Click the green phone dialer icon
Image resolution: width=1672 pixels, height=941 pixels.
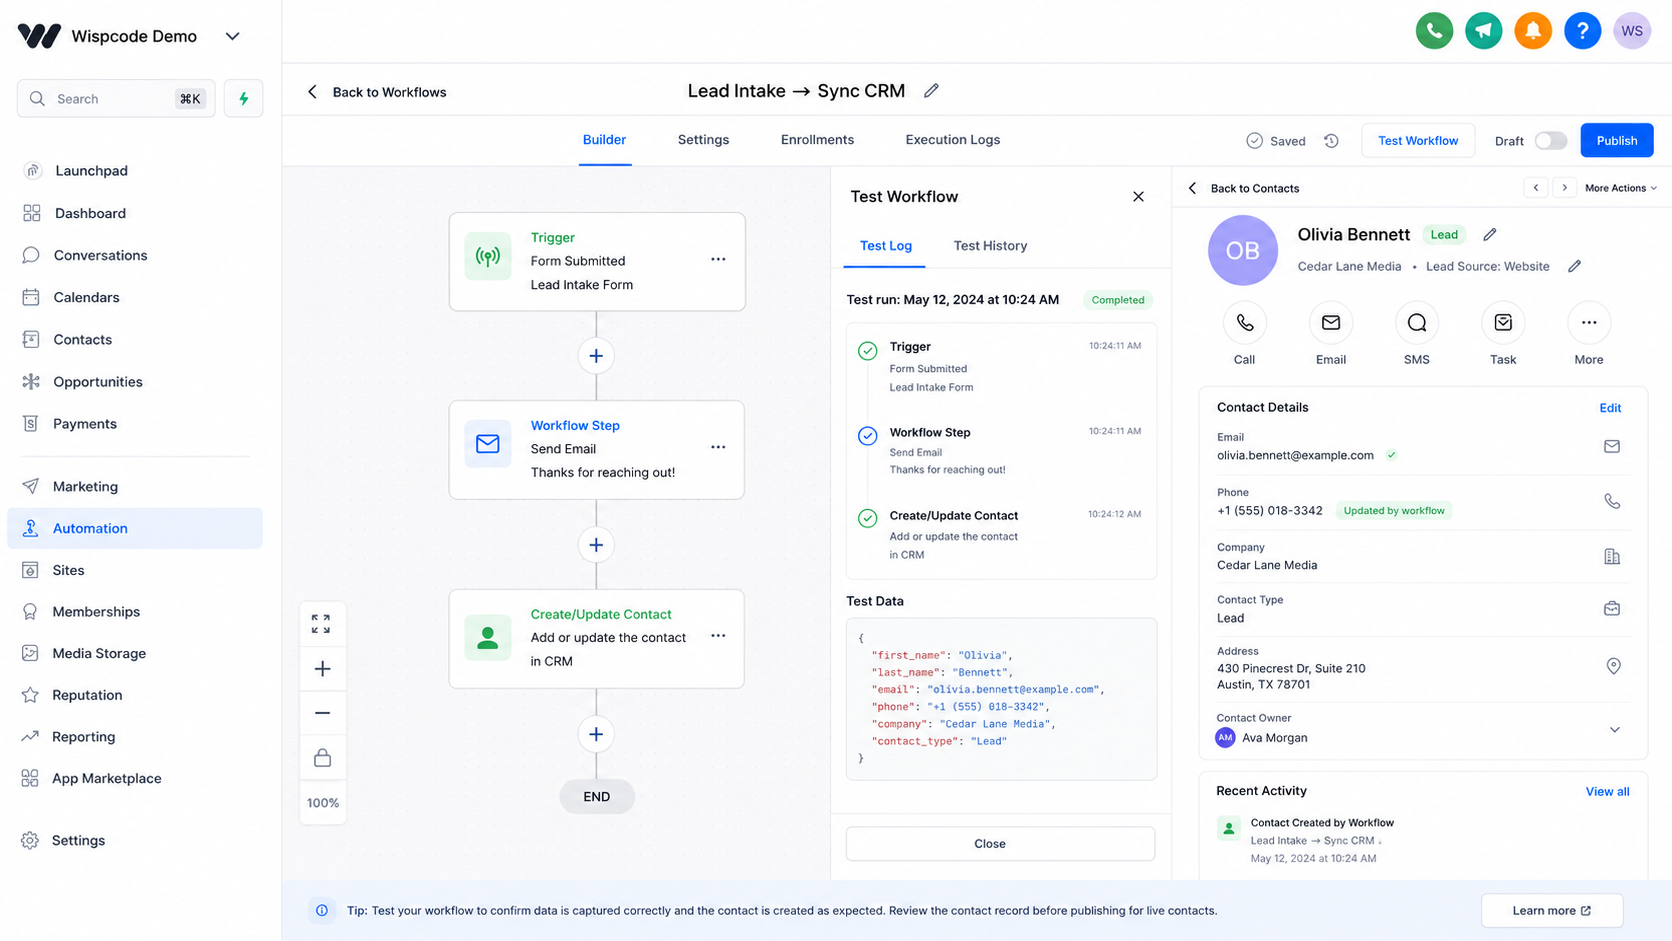pos(1434,31)
